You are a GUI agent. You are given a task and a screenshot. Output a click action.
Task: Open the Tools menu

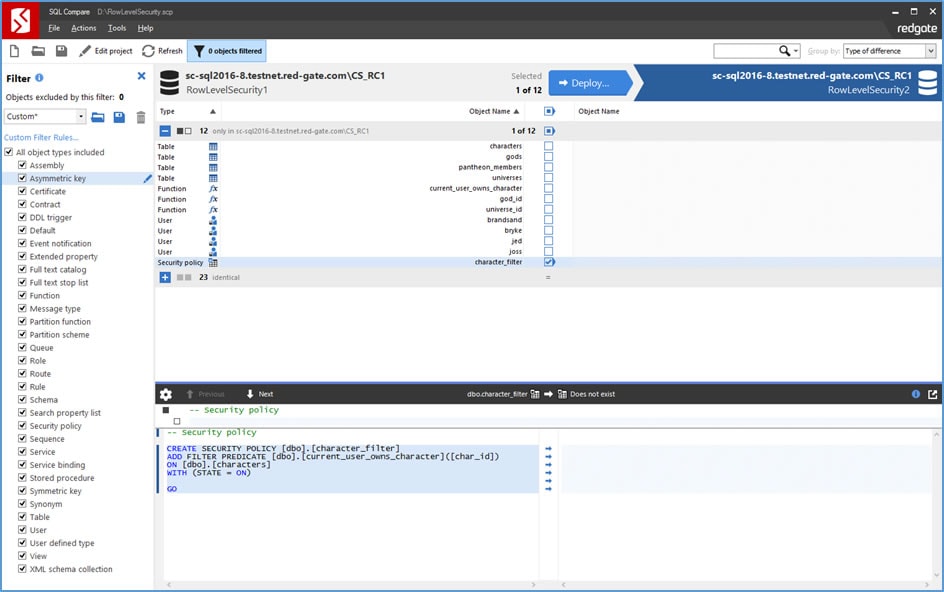click(x=117, y=28)
